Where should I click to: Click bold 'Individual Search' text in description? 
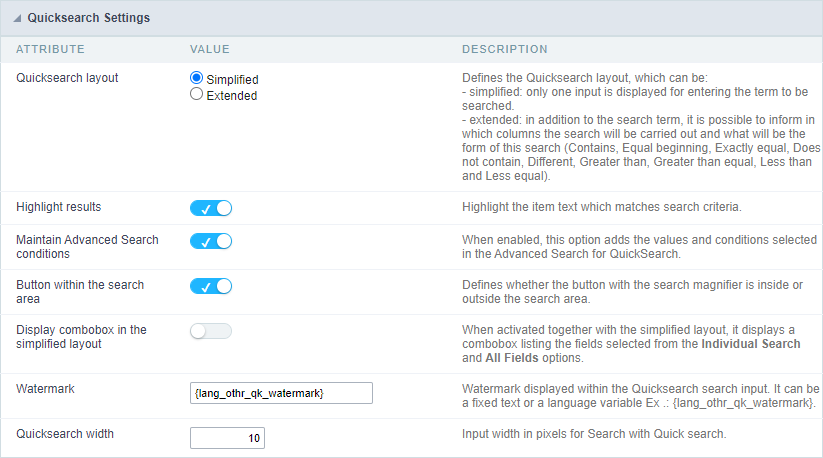751,344
